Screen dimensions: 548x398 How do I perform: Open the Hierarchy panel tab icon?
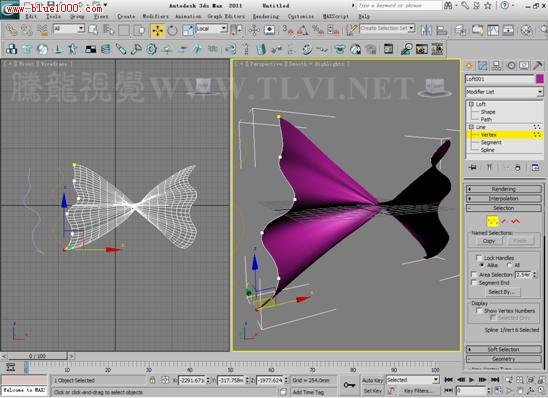pos(496,65)
